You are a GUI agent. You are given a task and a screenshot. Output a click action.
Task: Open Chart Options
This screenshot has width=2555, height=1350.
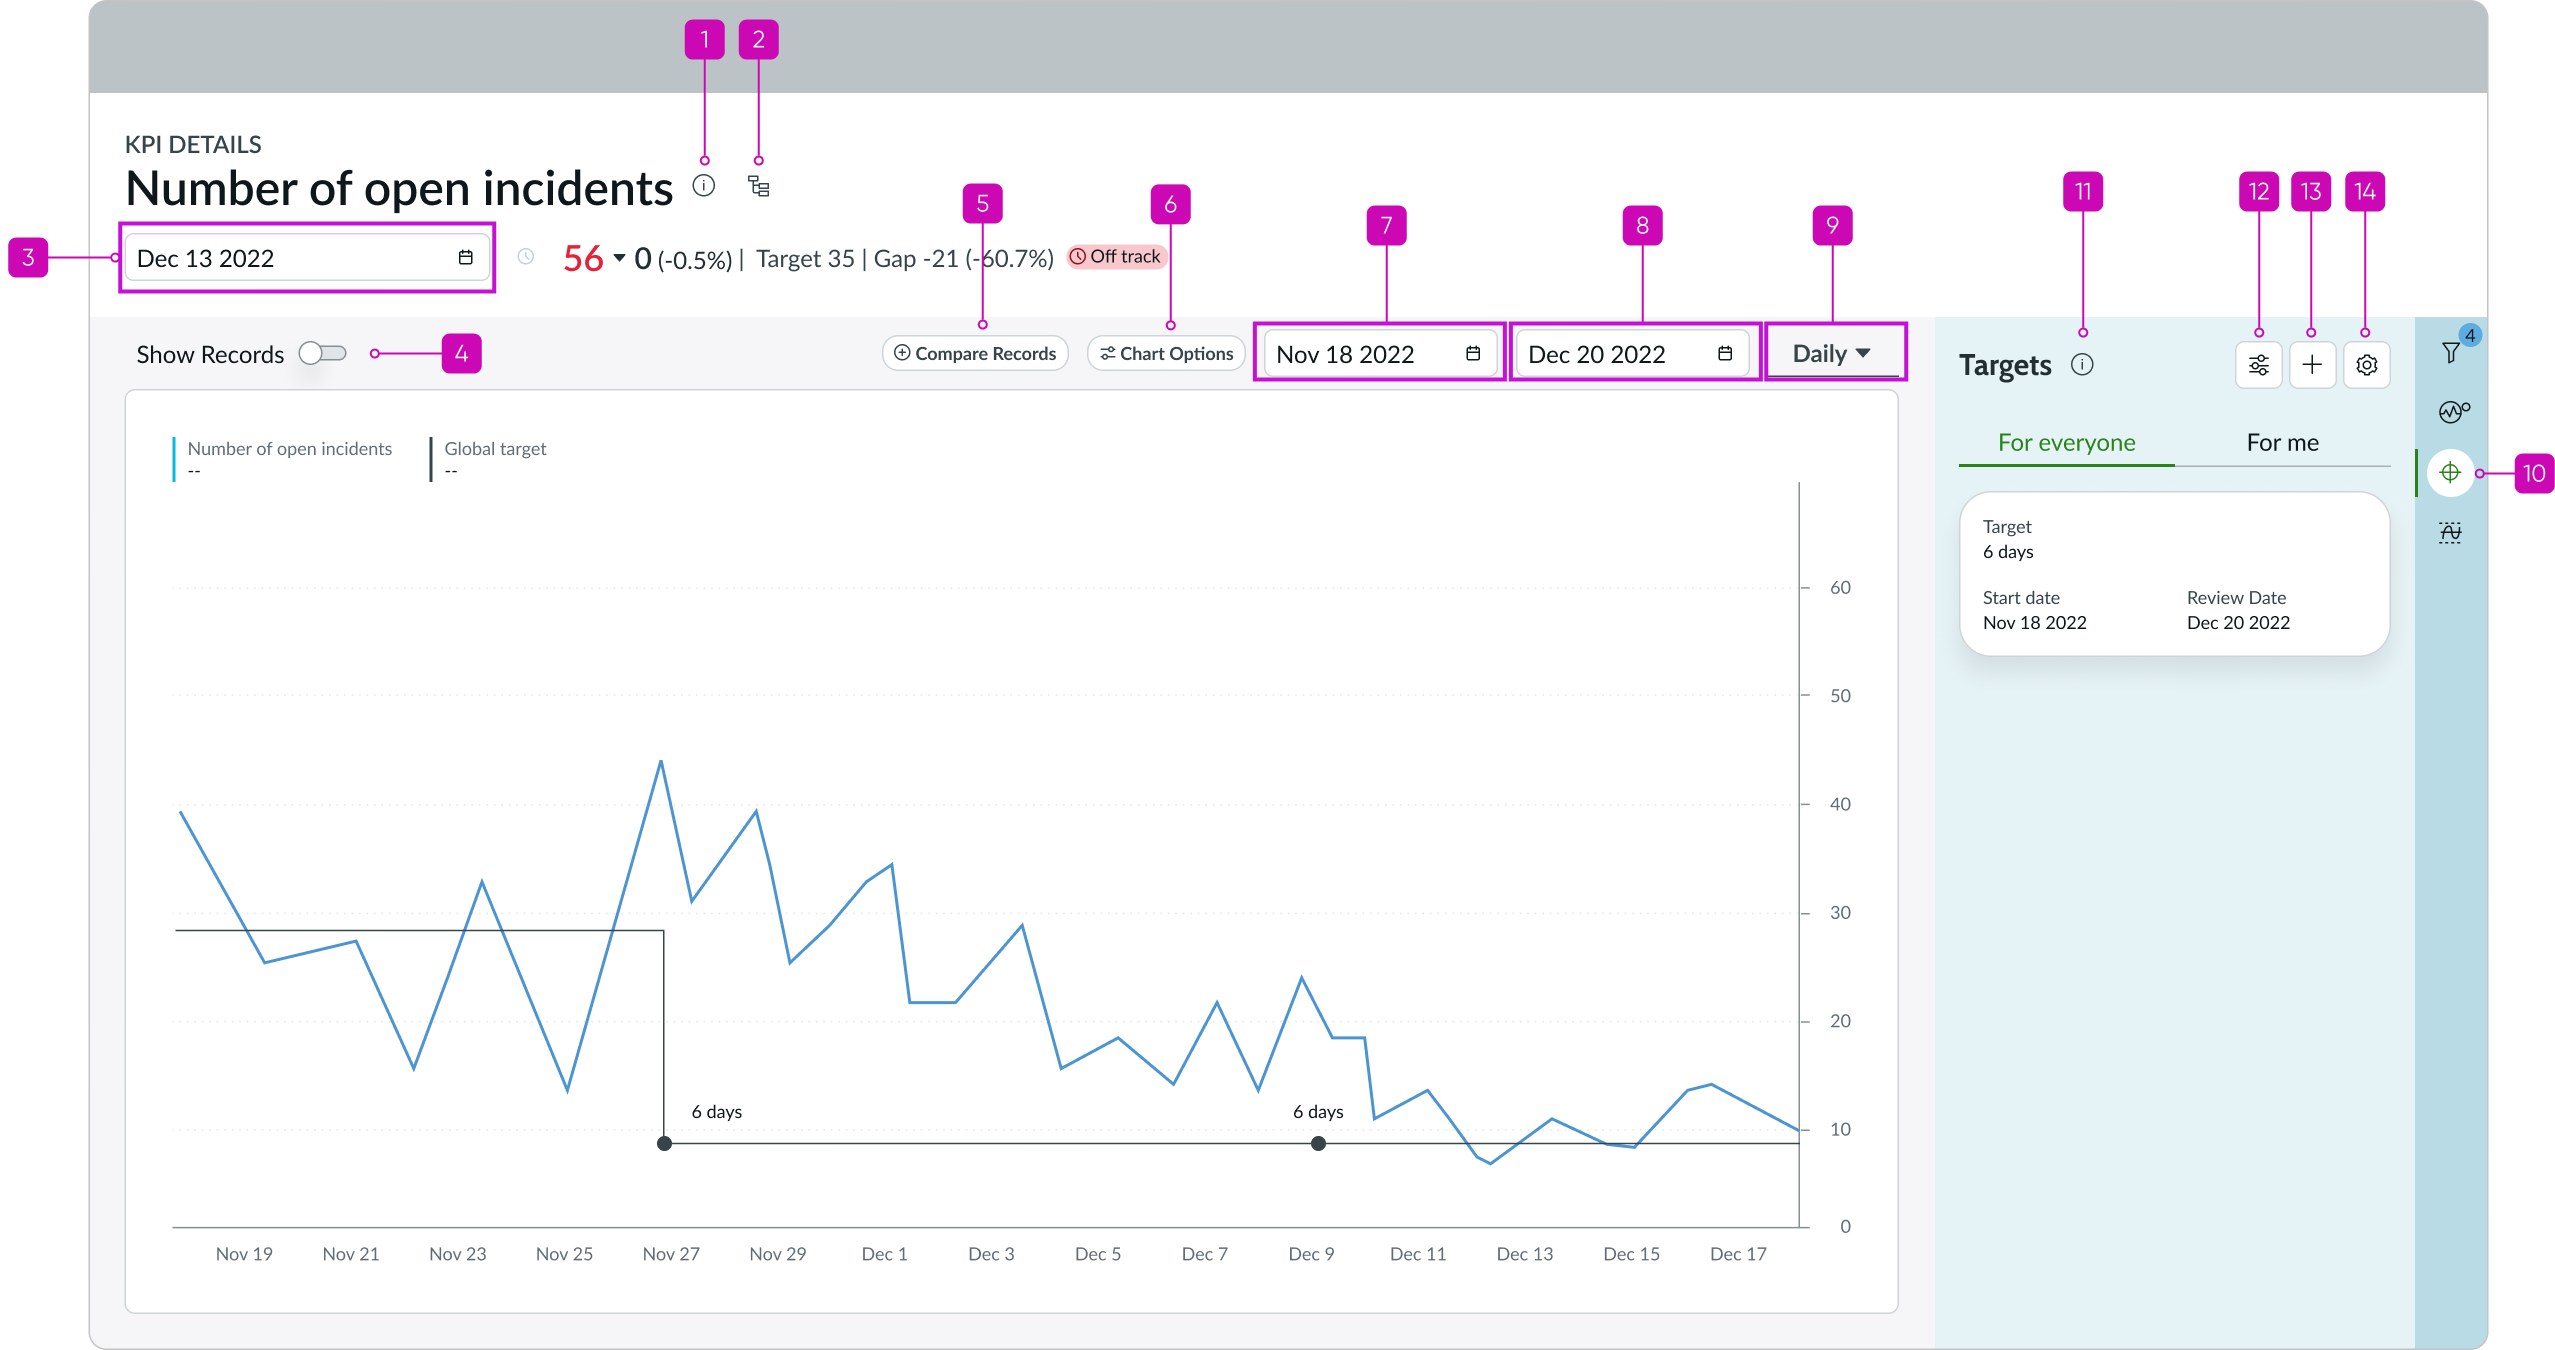click(1165, 353)
